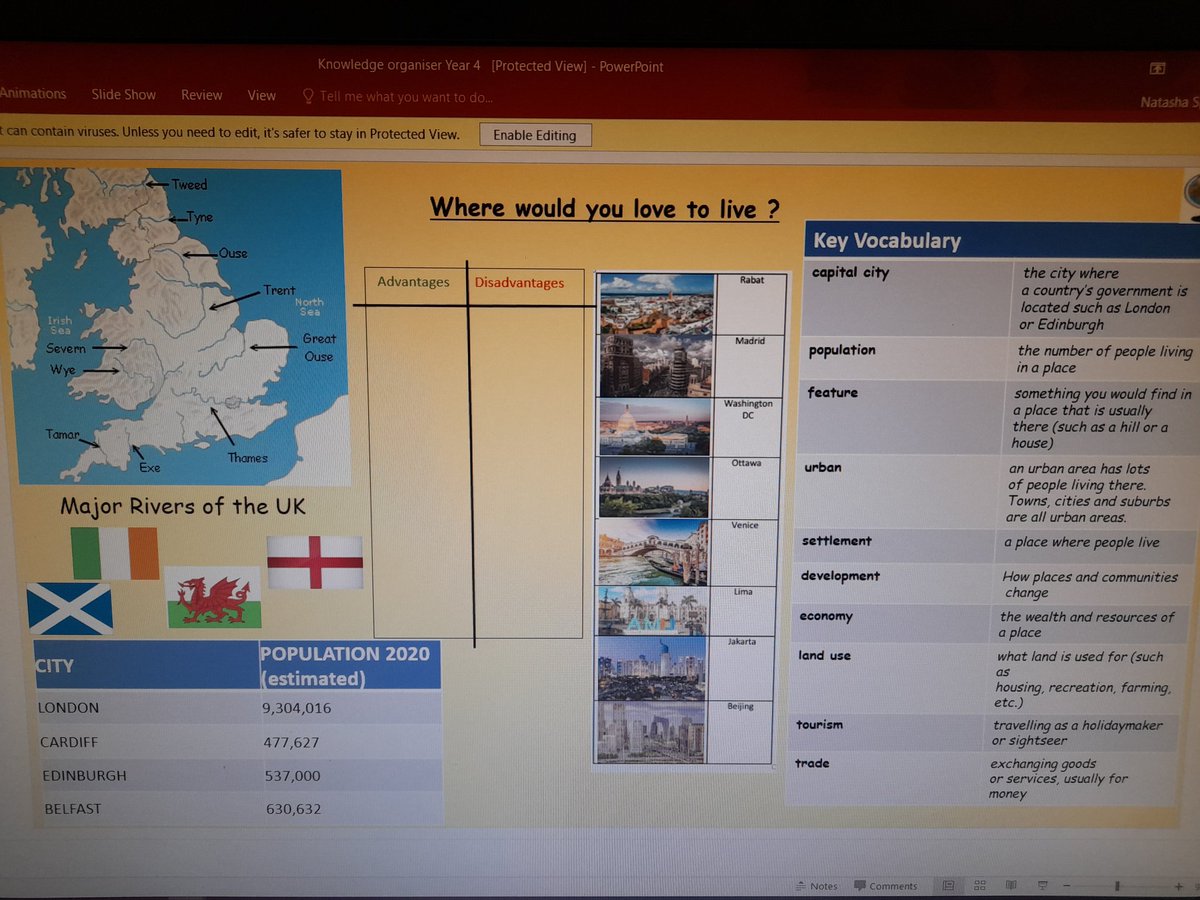Click the 'trade' vocabulary term
This screenshot has width=1200, height=900.
click(812, 763)
